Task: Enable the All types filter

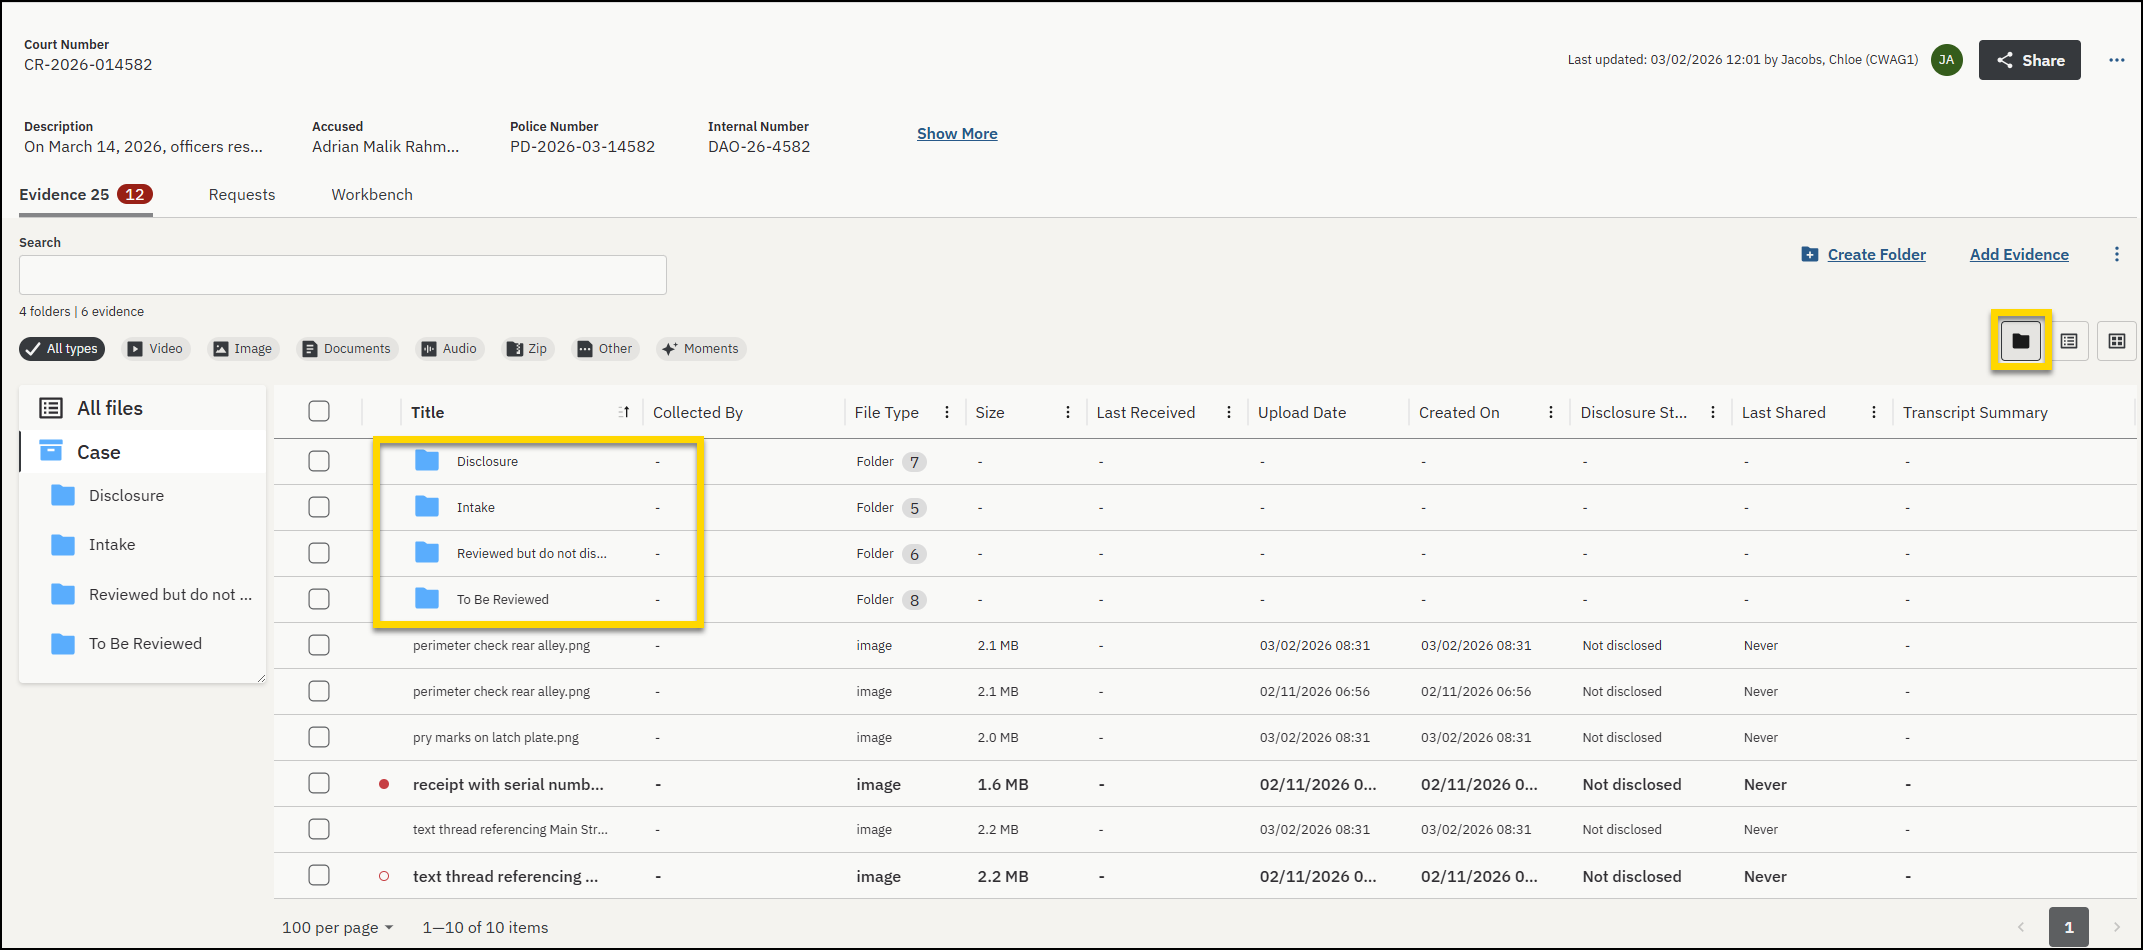Action: [62, 348]
